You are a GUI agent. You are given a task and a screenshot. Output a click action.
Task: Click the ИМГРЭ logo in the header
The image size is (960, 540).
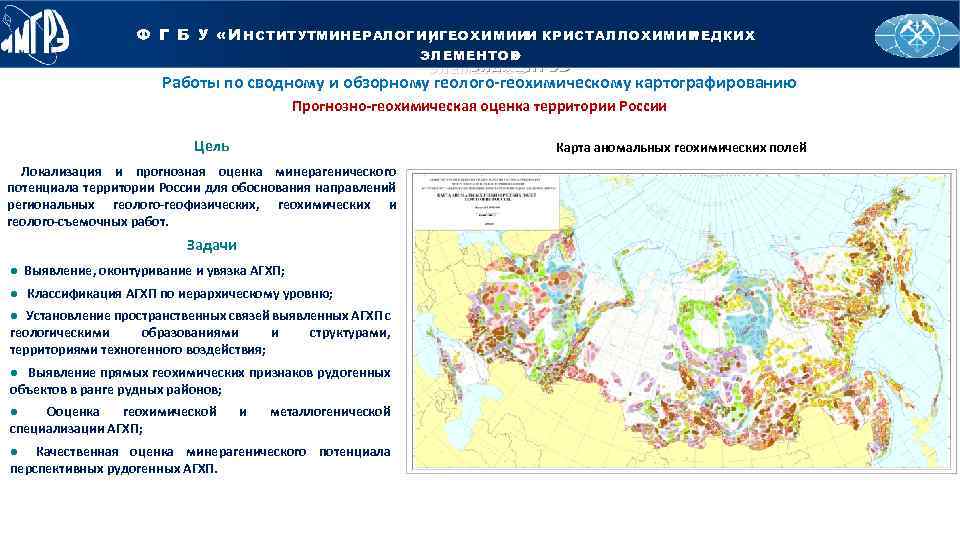coord(35,35)
